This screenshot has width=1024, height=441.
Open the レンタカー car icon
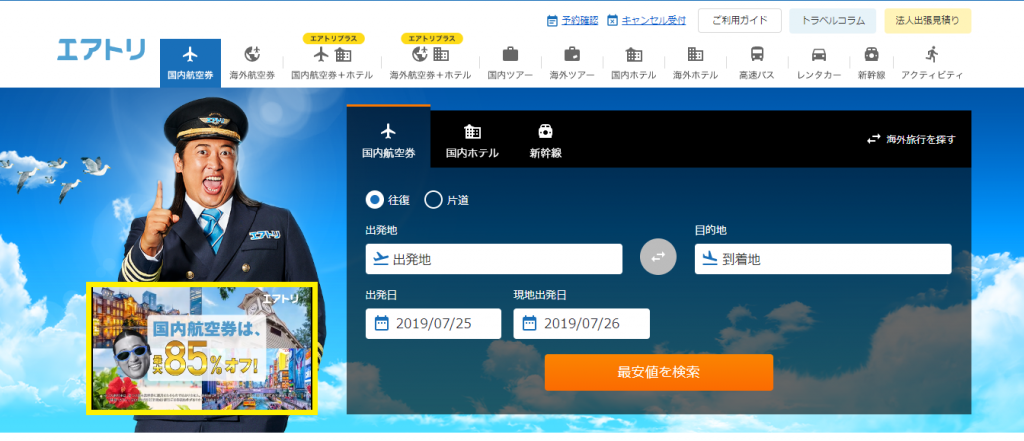coord(819,54)
